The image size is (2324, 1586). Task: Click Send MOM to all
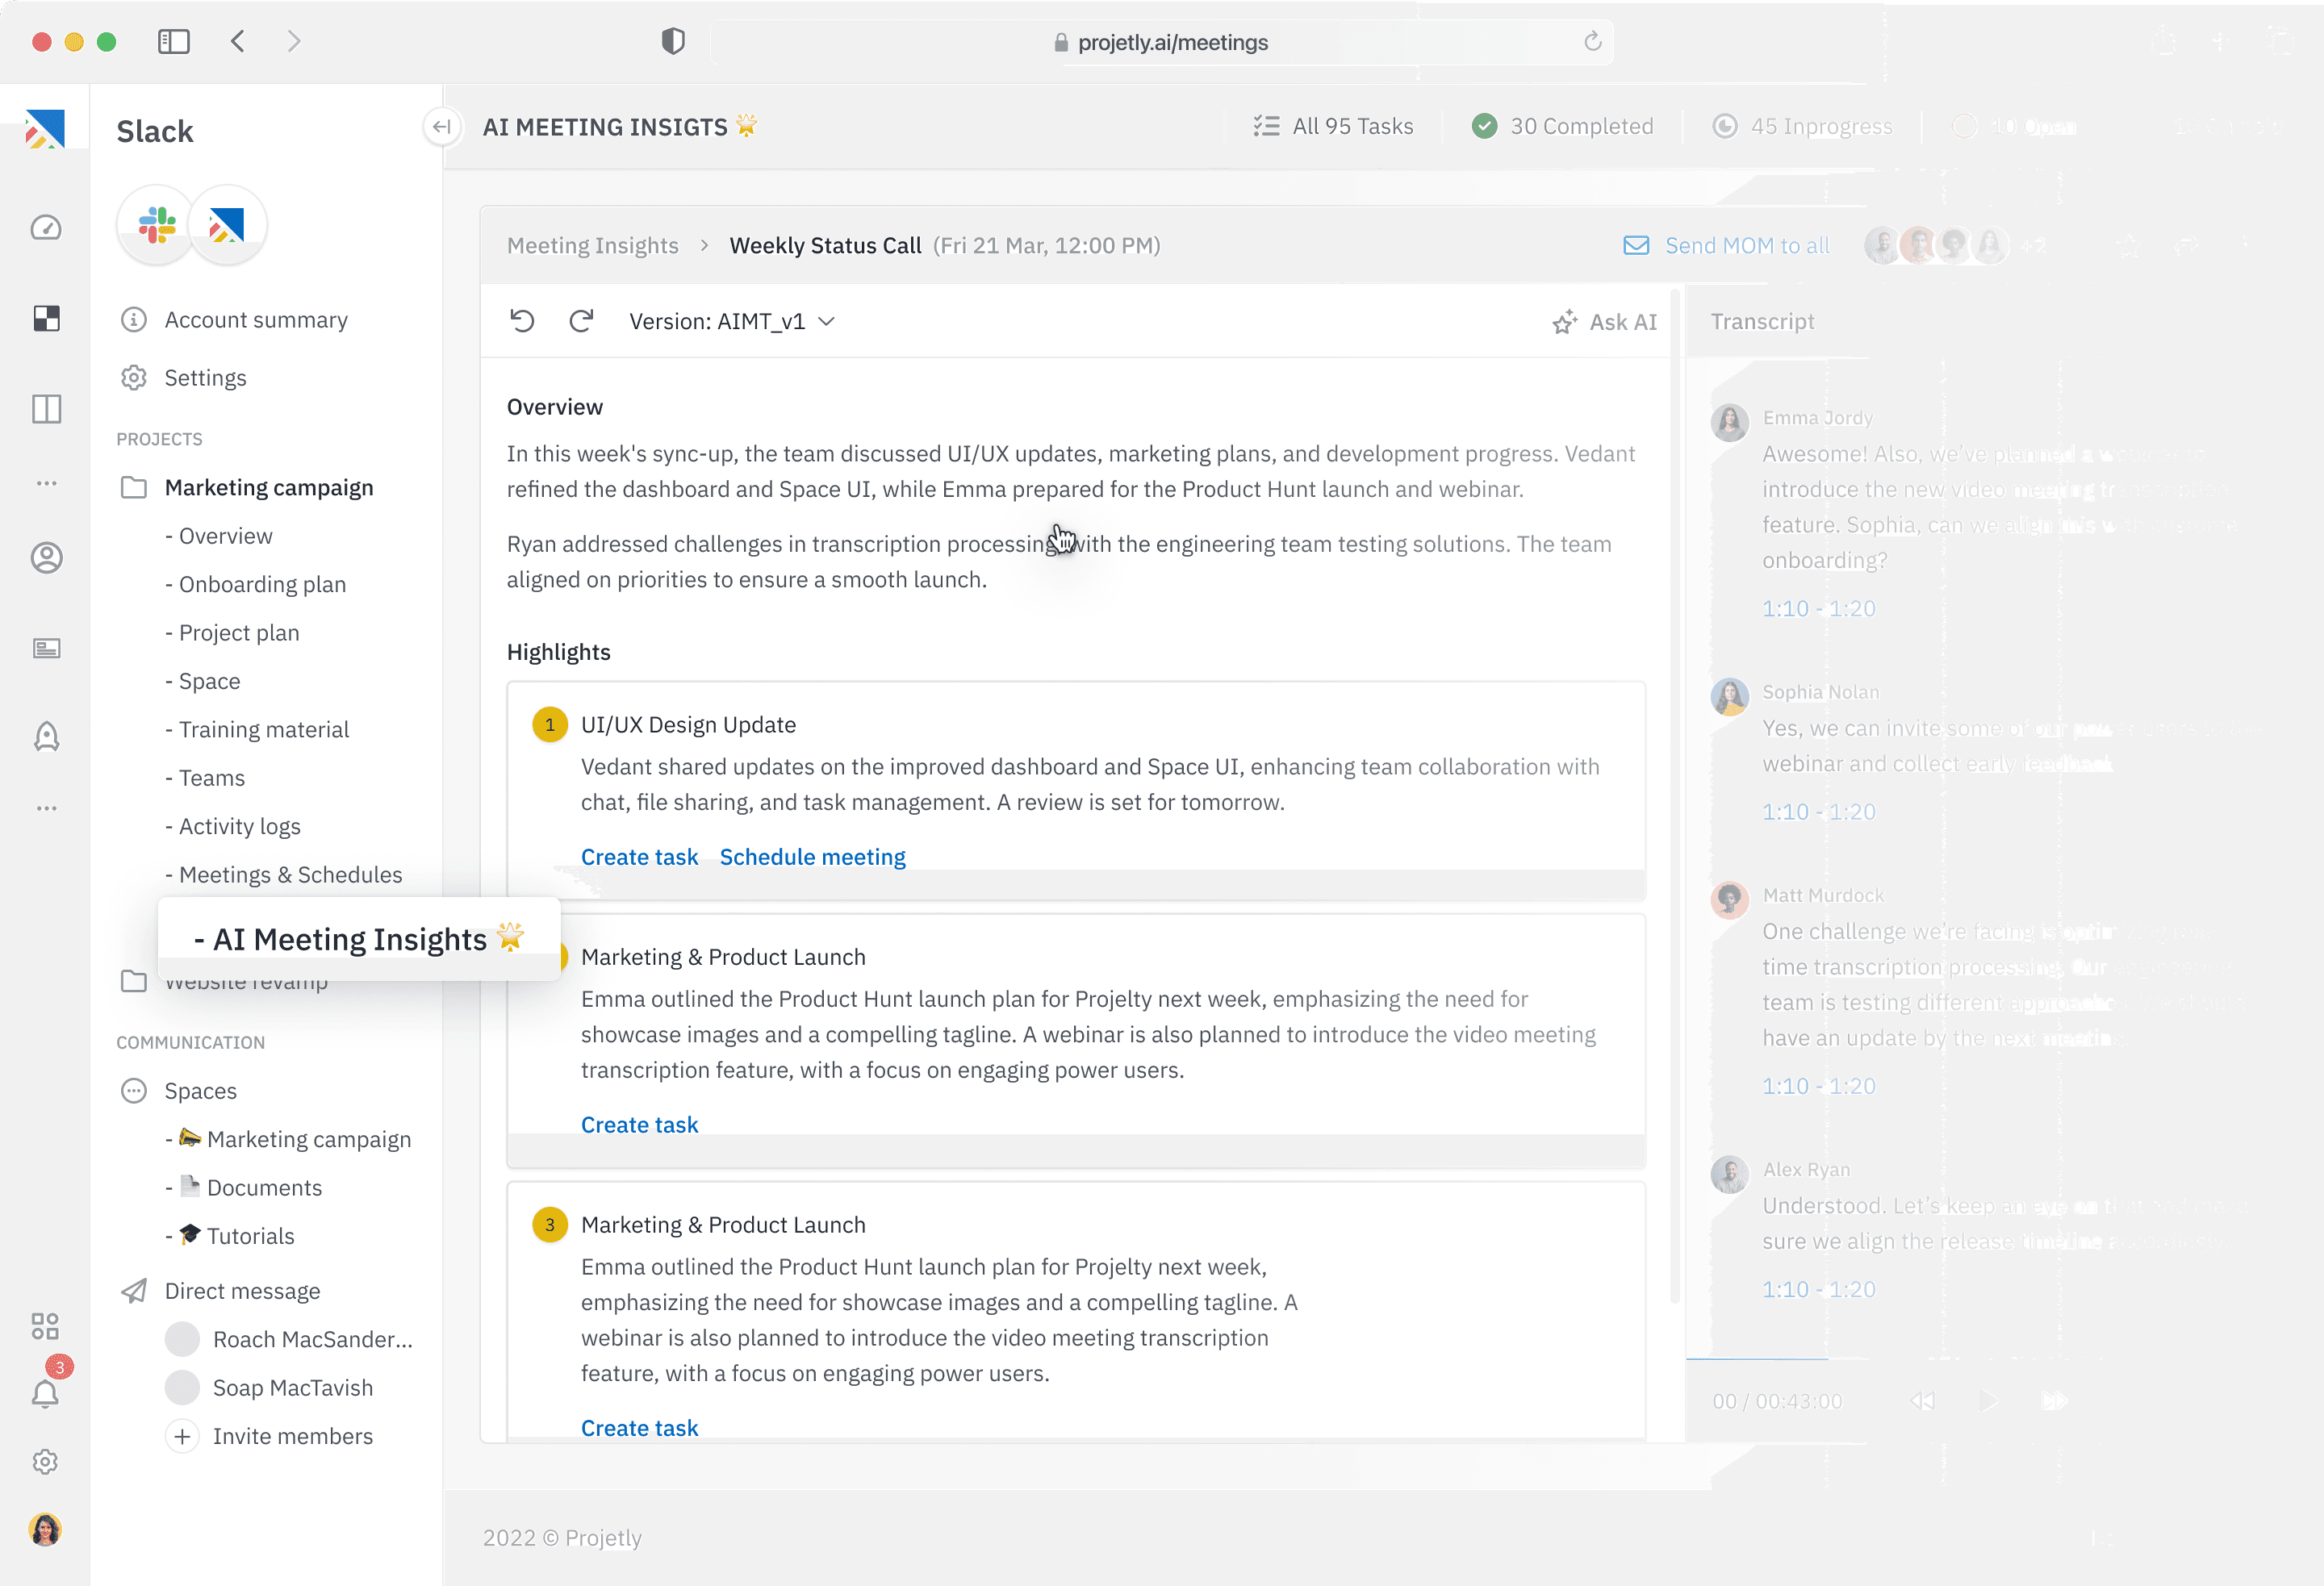click(1727, 245)
